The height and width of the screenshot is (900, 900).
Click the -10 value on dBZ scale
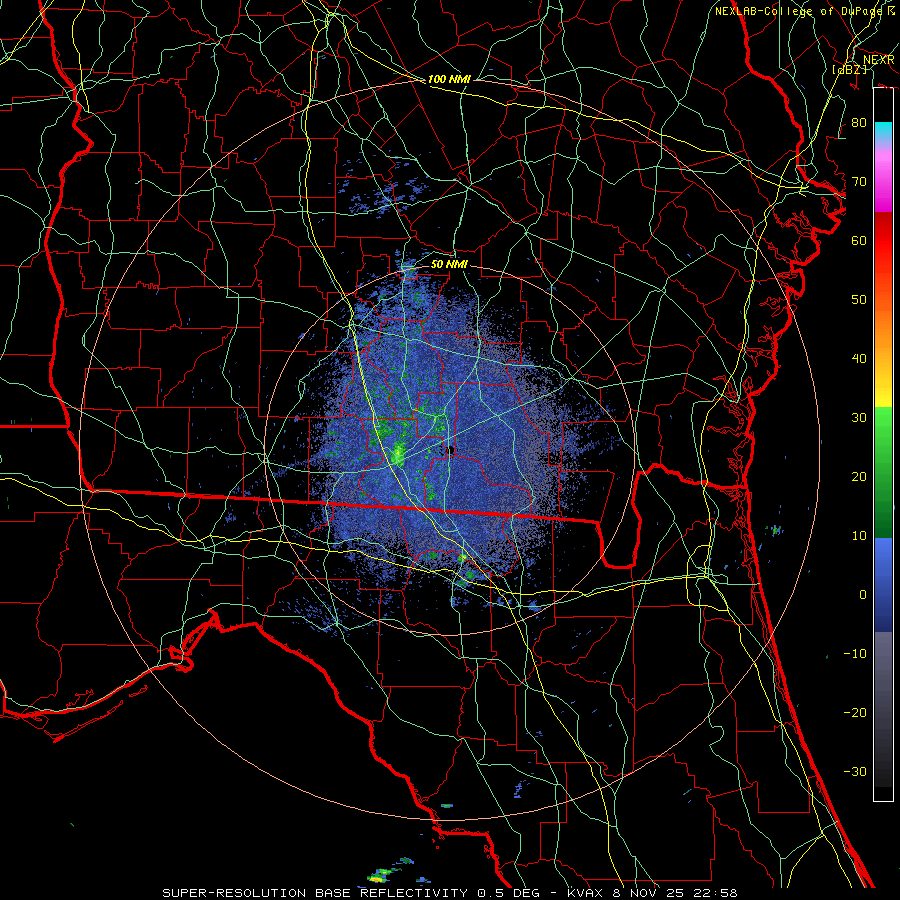(855, 654)
